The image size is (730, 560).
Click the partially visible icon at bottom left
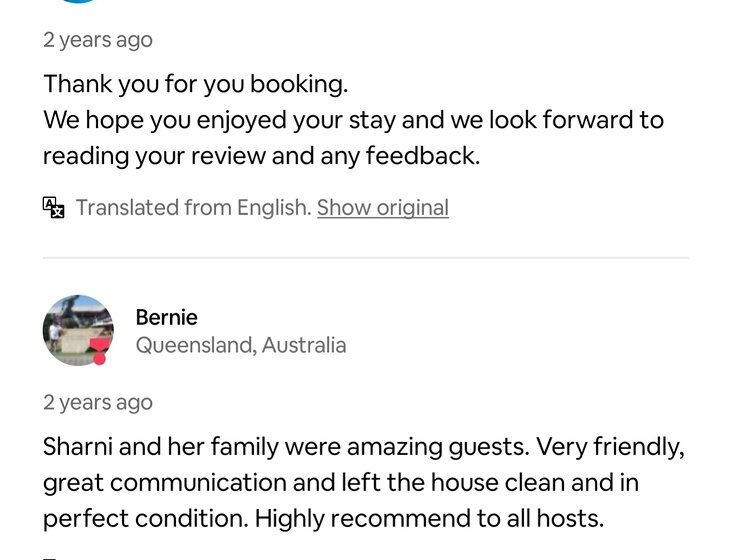tap(50, 557)
